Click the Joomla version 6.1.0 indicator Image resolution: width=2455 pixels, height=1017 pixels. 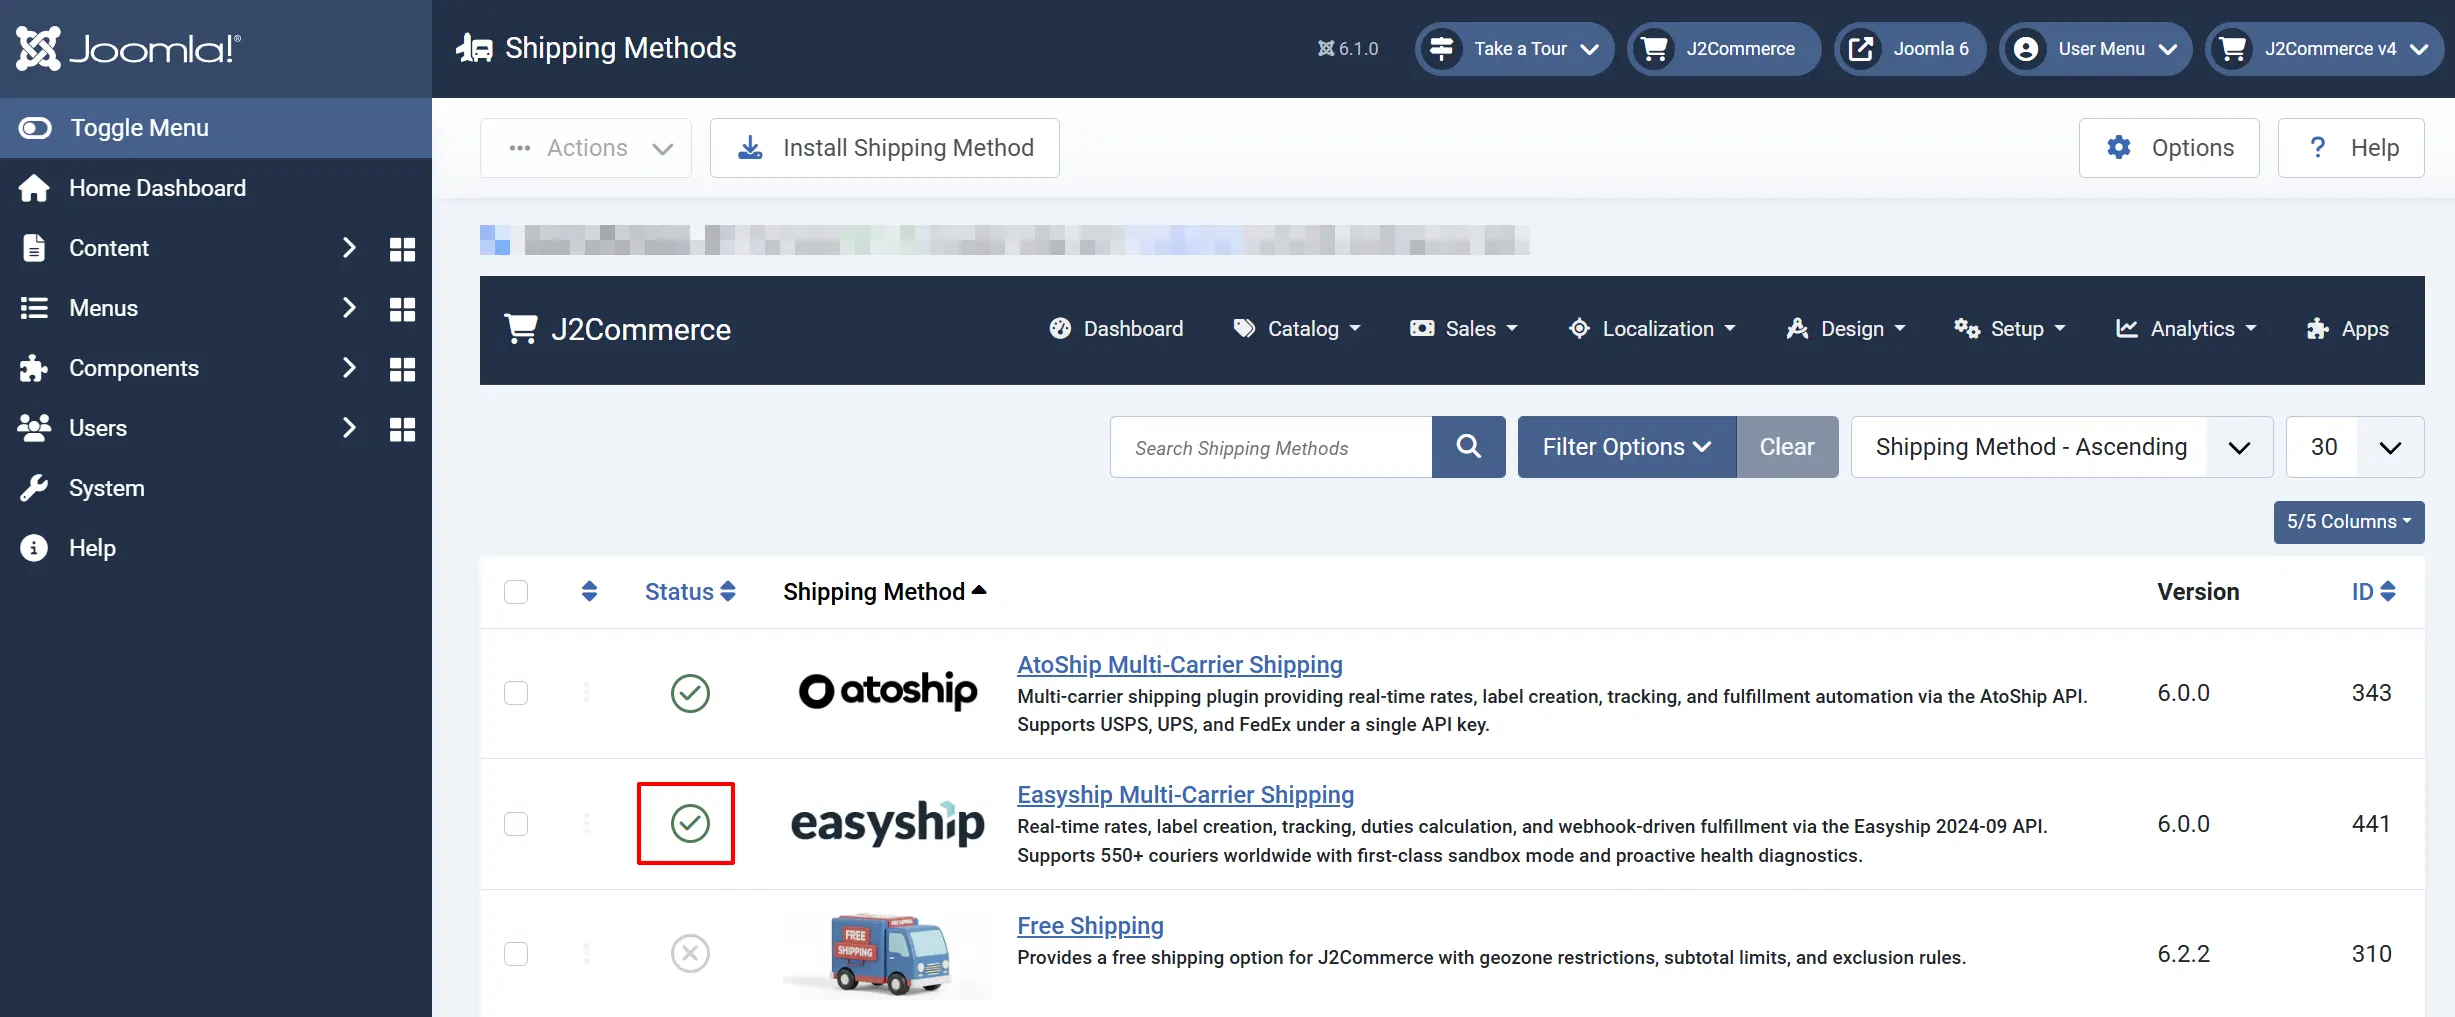pyautogui.click(x=1348, y=49)
